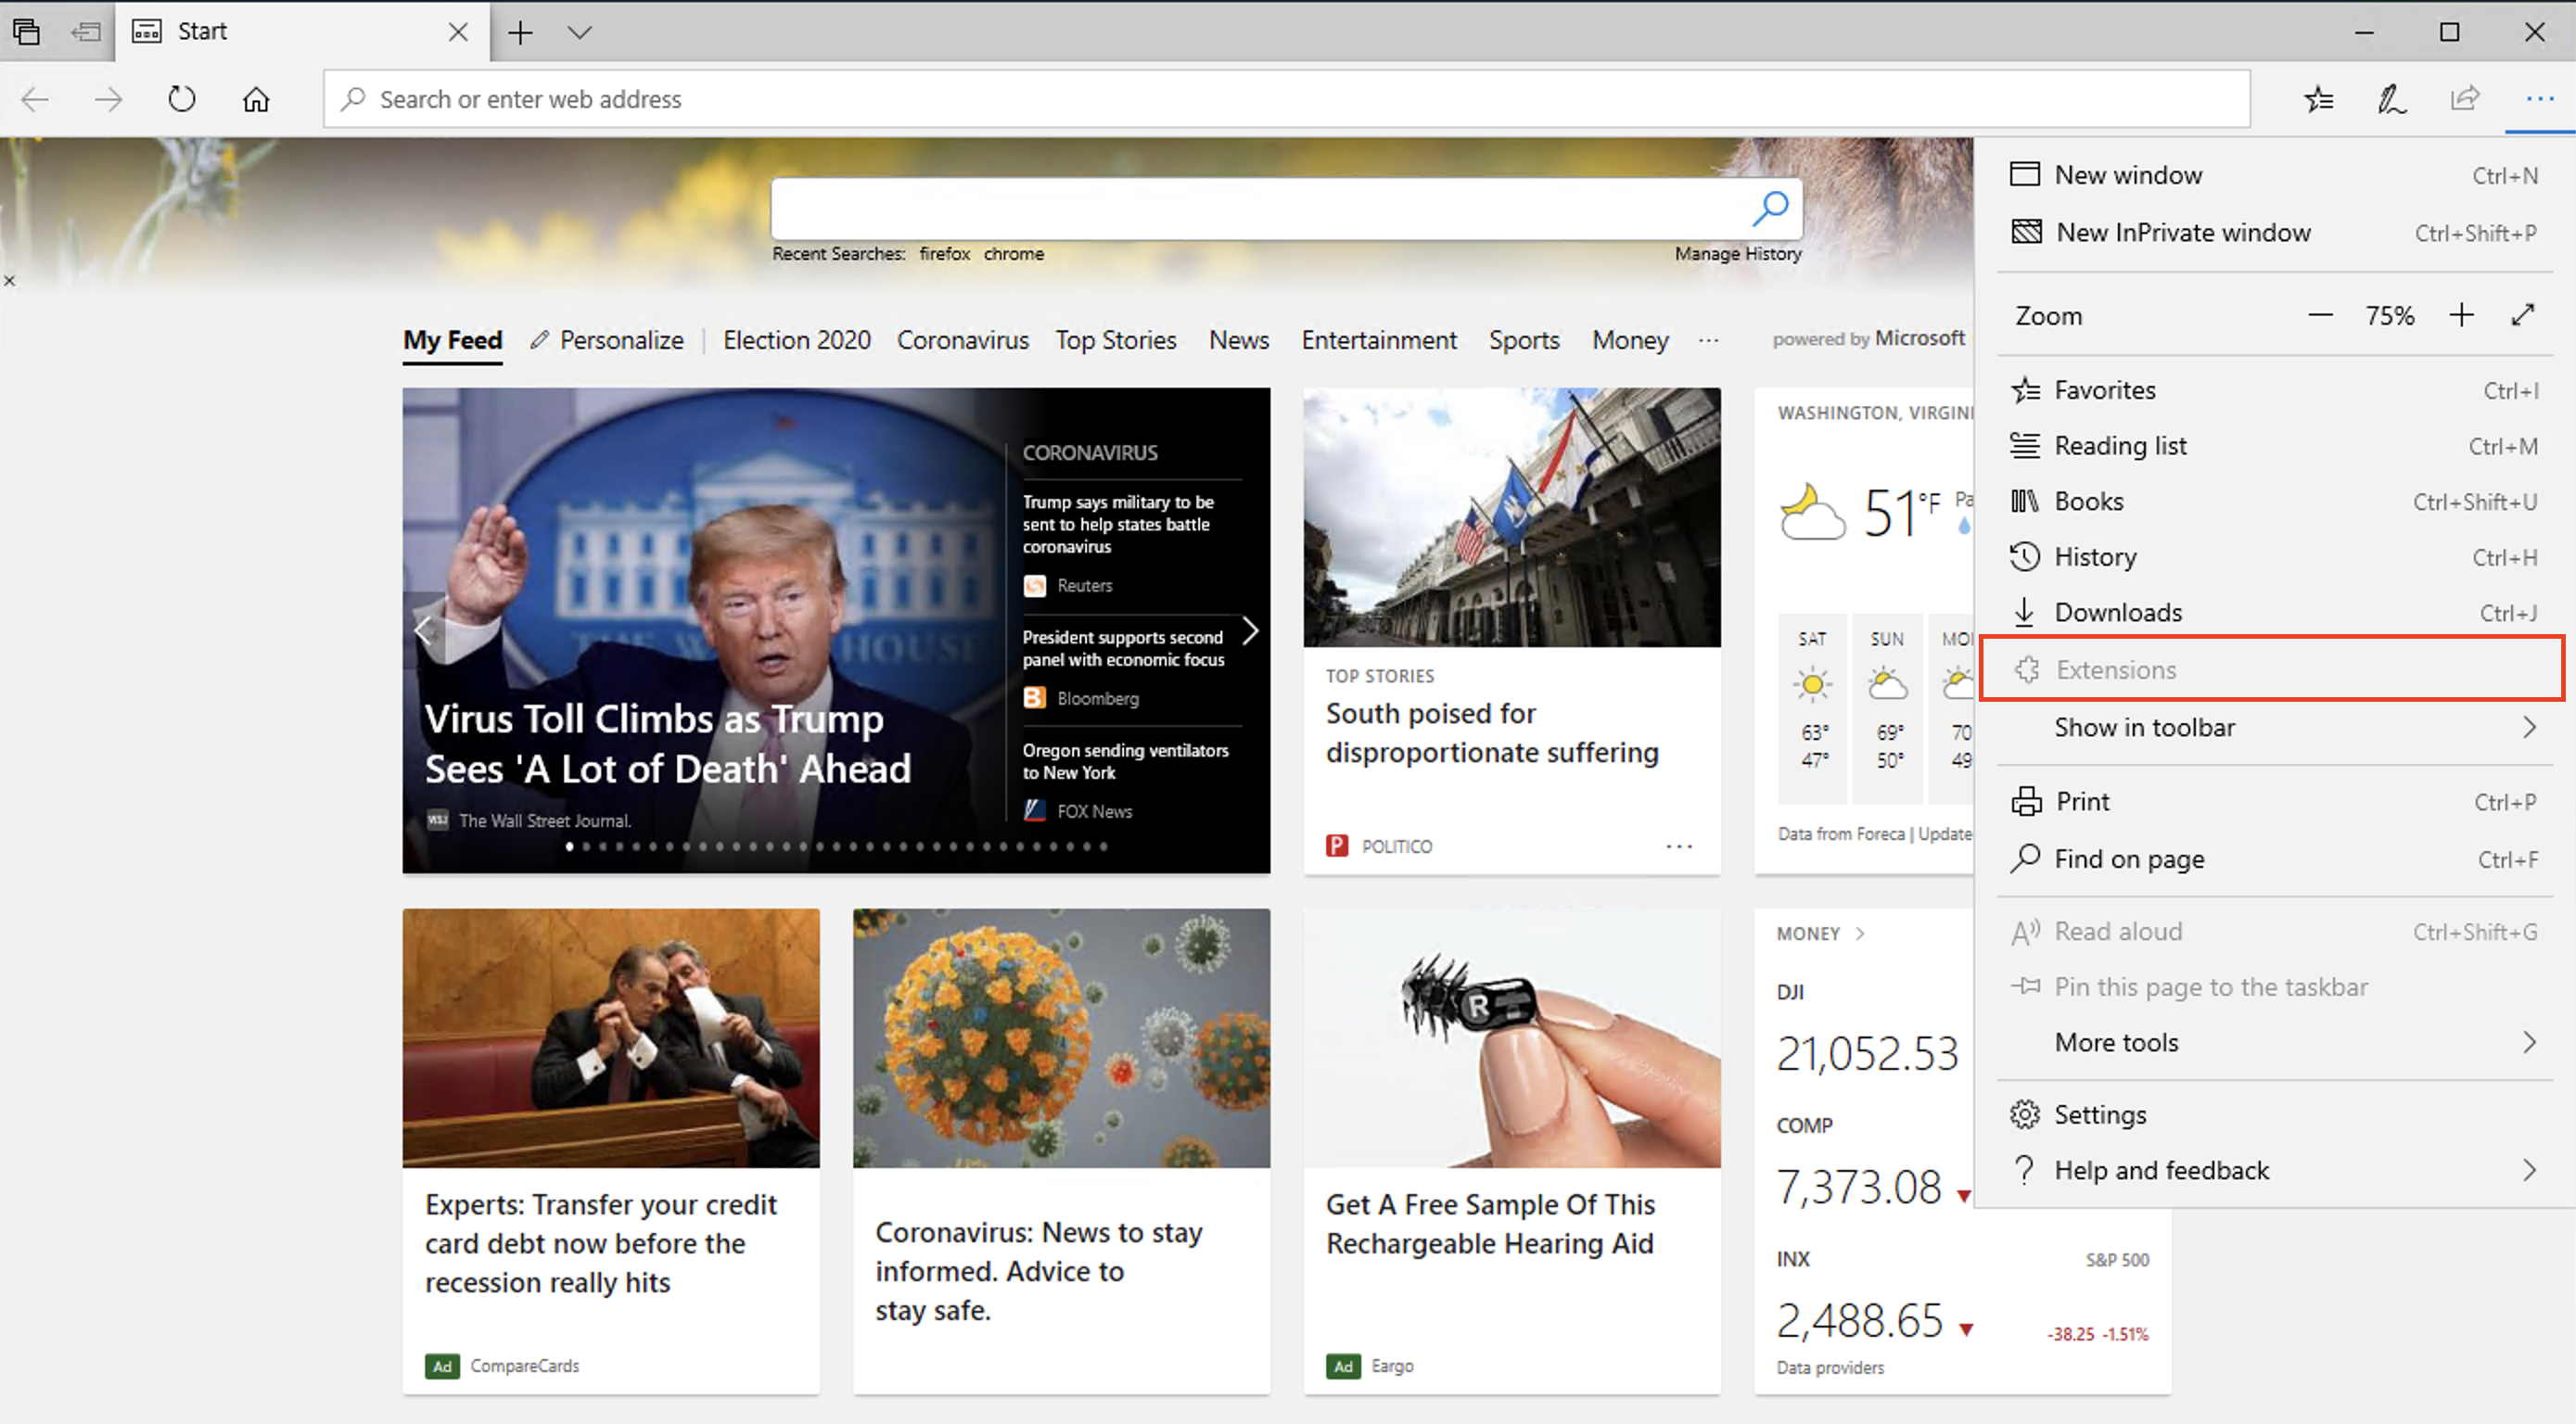
Task: Open the Favorites hub star icon in toolbar
Action: [2318, 99]
